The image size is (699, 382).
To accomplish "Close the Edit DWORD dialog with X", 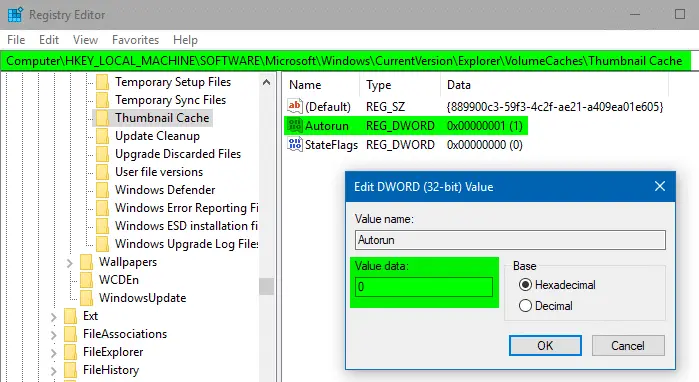I will click(x=660, y=186).
